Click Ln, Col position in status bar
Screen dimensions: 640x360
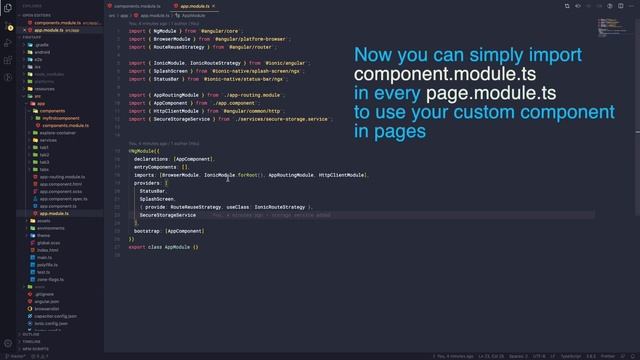(x=491, y=356)
